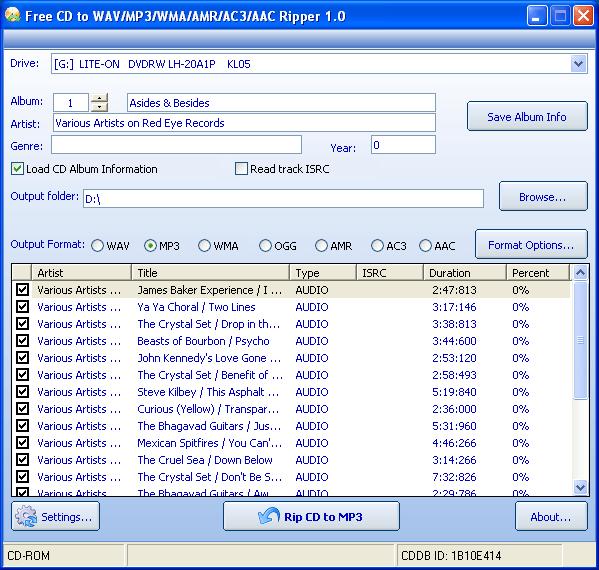Click the Settings gear icon

click(x=26, y=516)
